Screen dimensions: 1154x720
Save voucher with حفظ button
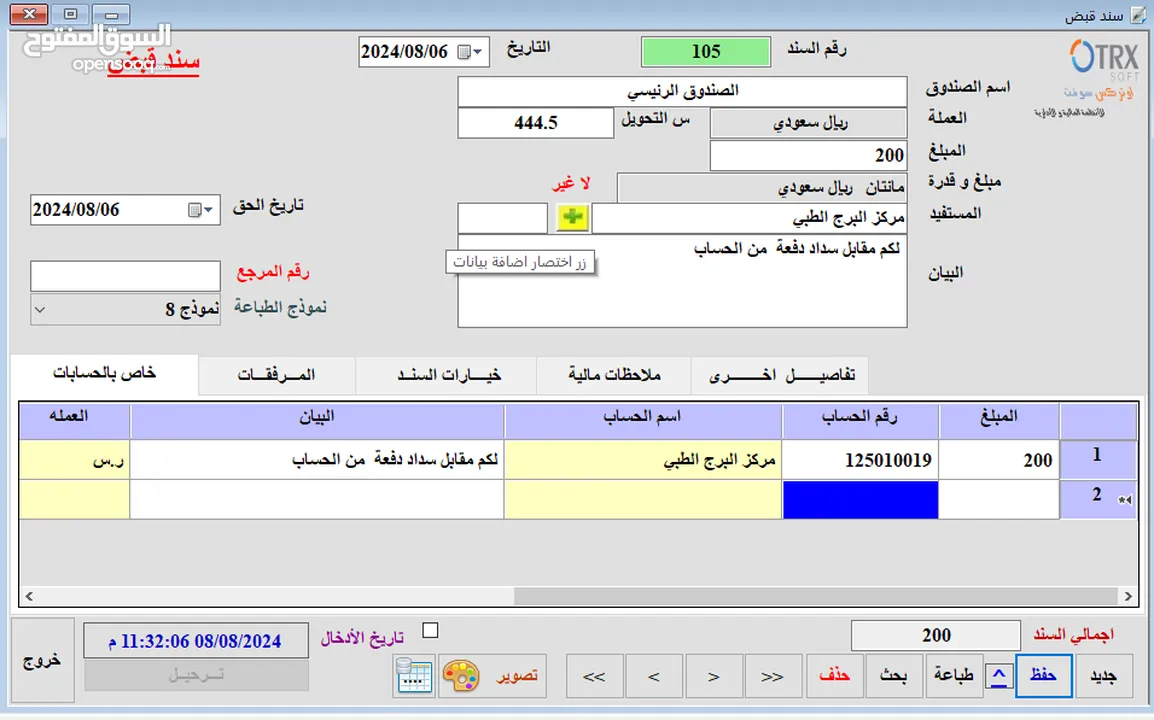pos(1044,676)
